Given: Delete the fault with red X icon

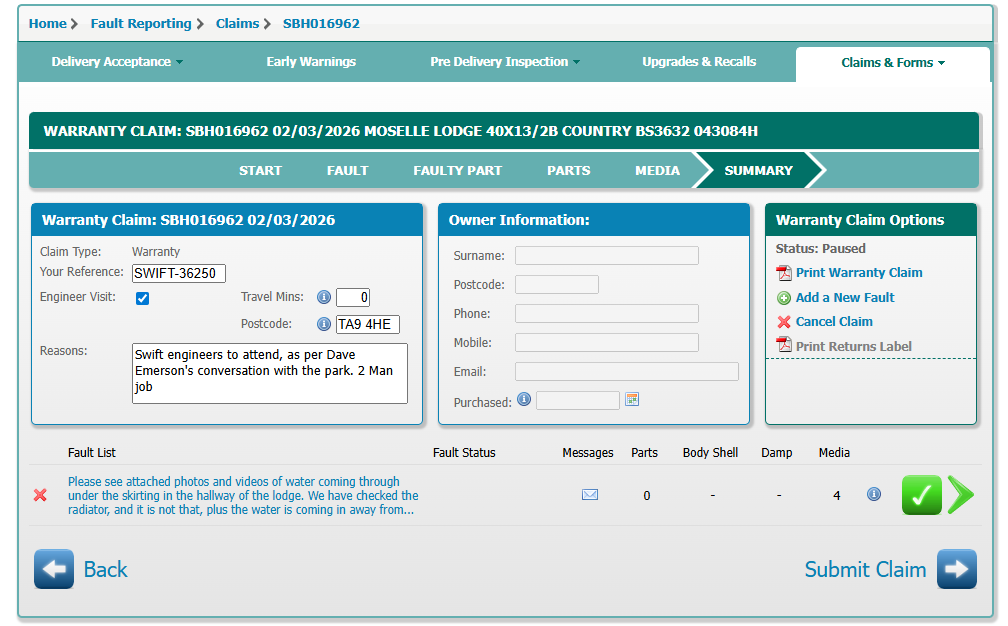Looking at the screenshot, I should pos(40,495).
